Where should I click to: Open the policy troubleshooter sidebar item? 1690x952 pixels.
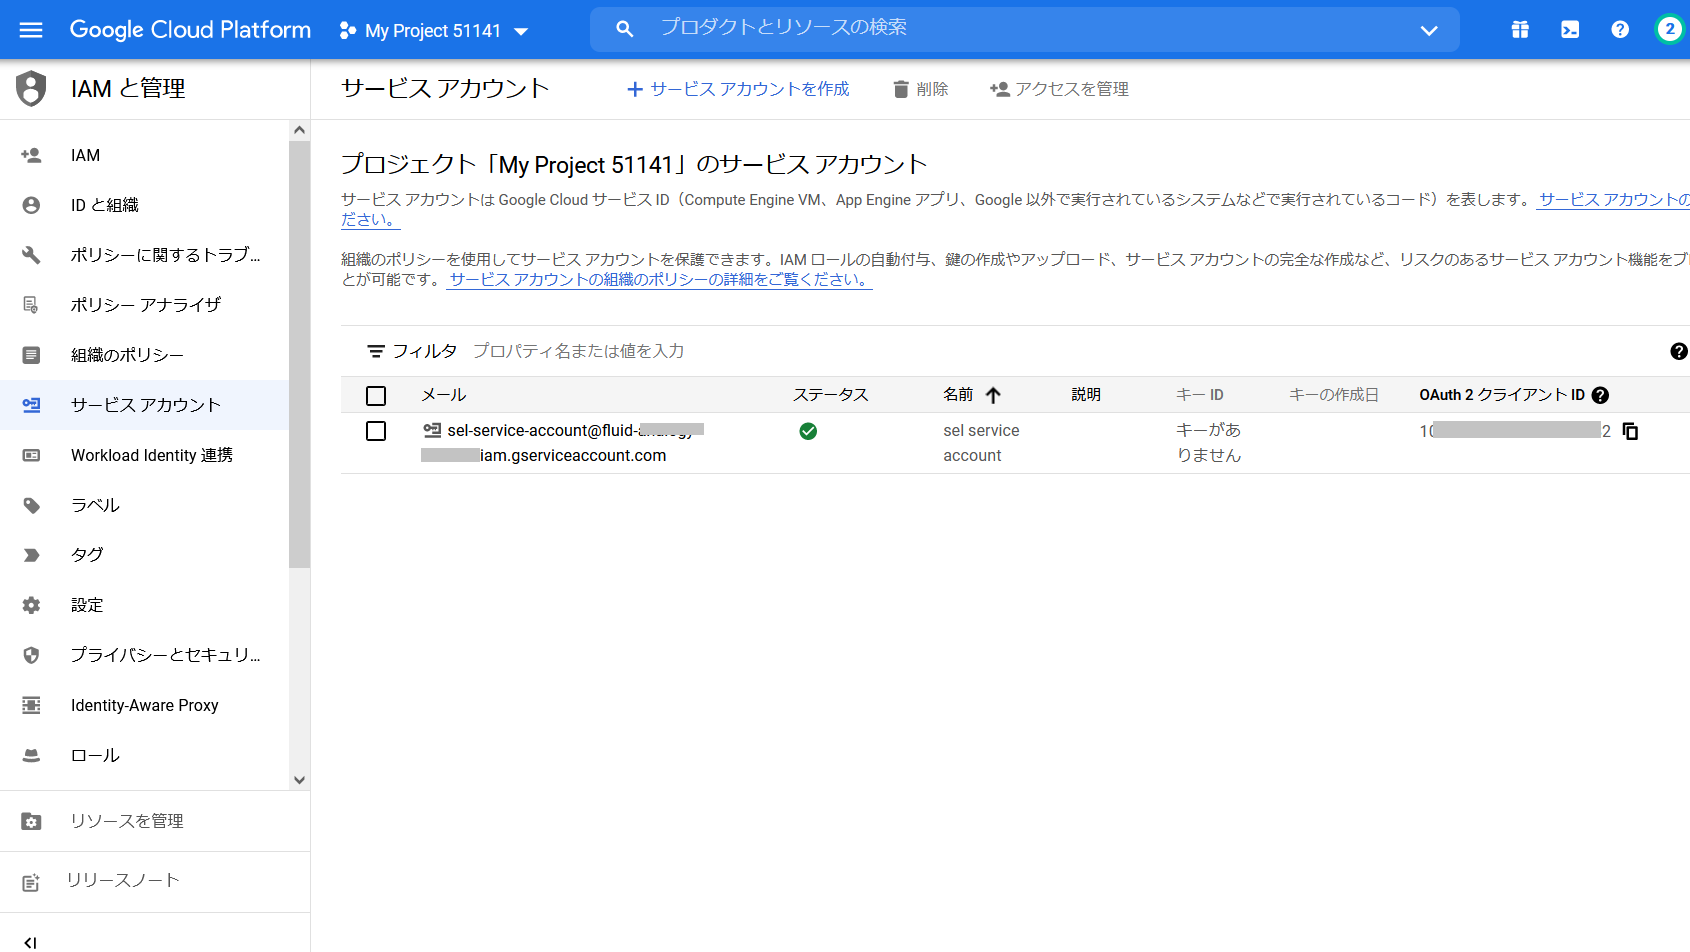pos(145,255)
